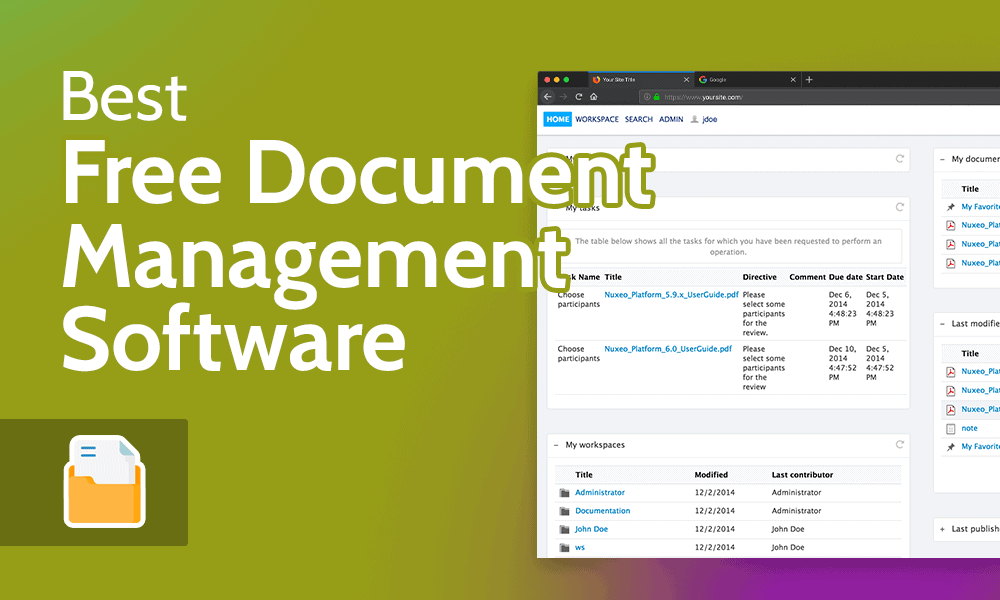Close the Google tab
1000x600 pixels.
(793, 80)
